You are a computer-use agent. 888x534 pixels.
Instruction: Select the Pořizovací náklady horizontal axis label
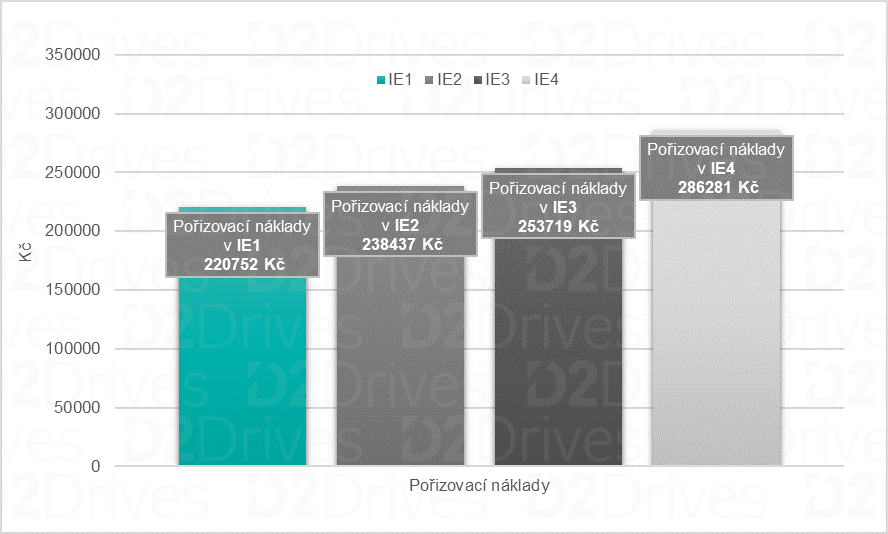(479, 484)
